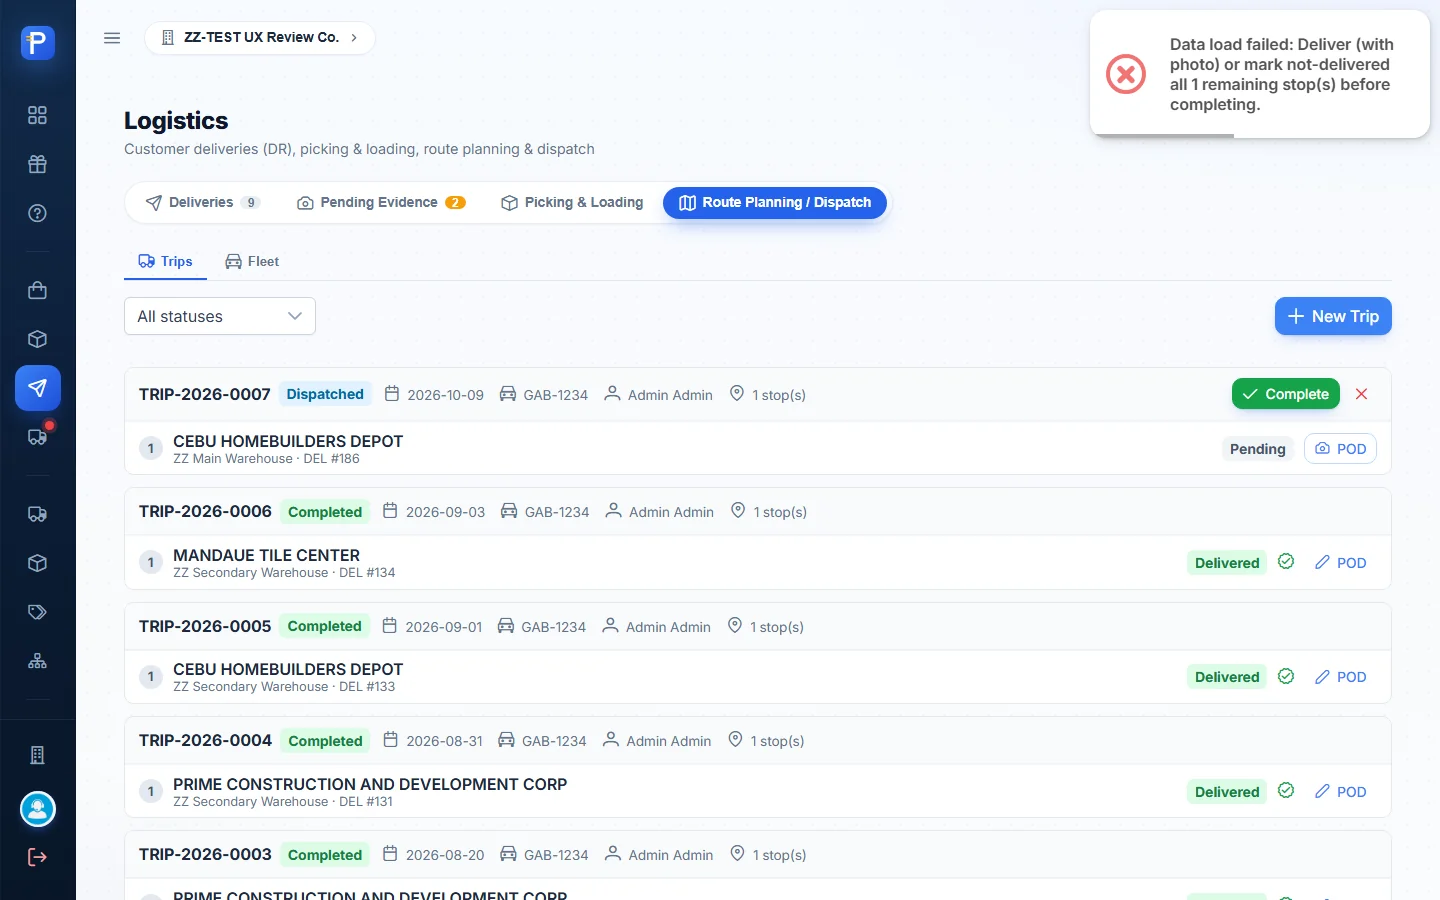Select the highlighted paper-plane Logistics sidebar icon

(x=38, y=388)
